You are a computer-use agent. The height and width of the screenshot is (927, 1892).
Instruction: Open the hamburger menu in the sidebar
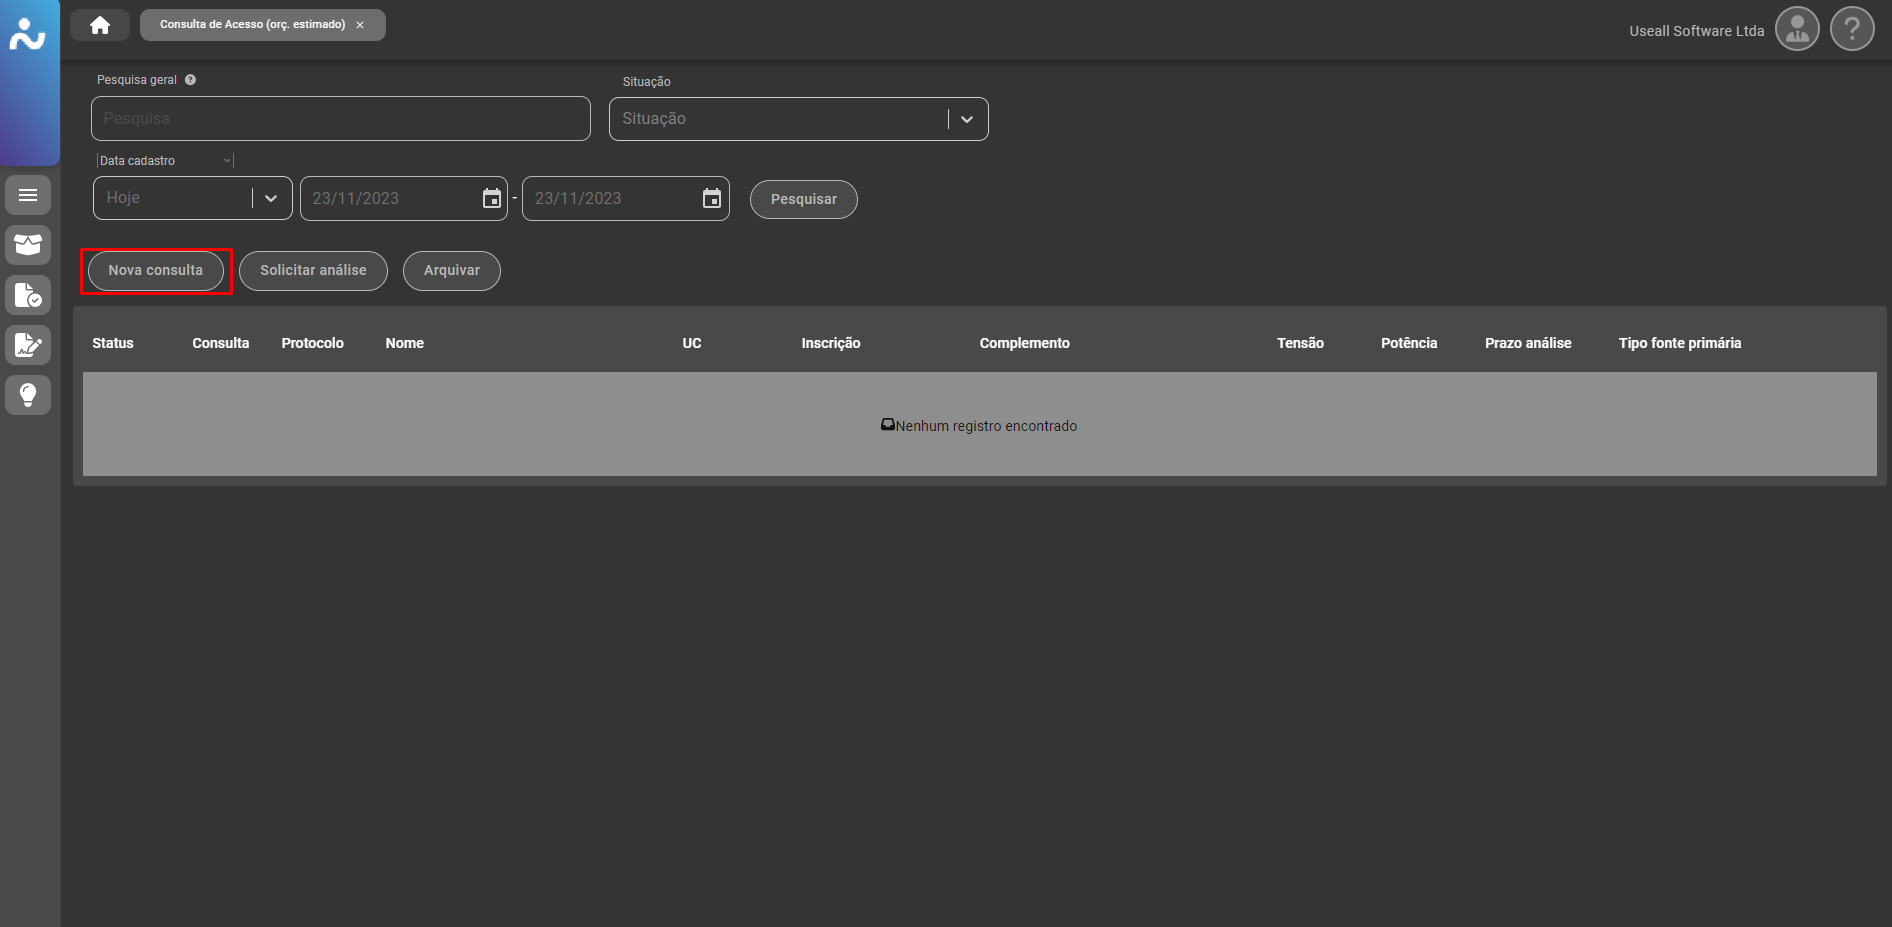[x=28, y=195]
